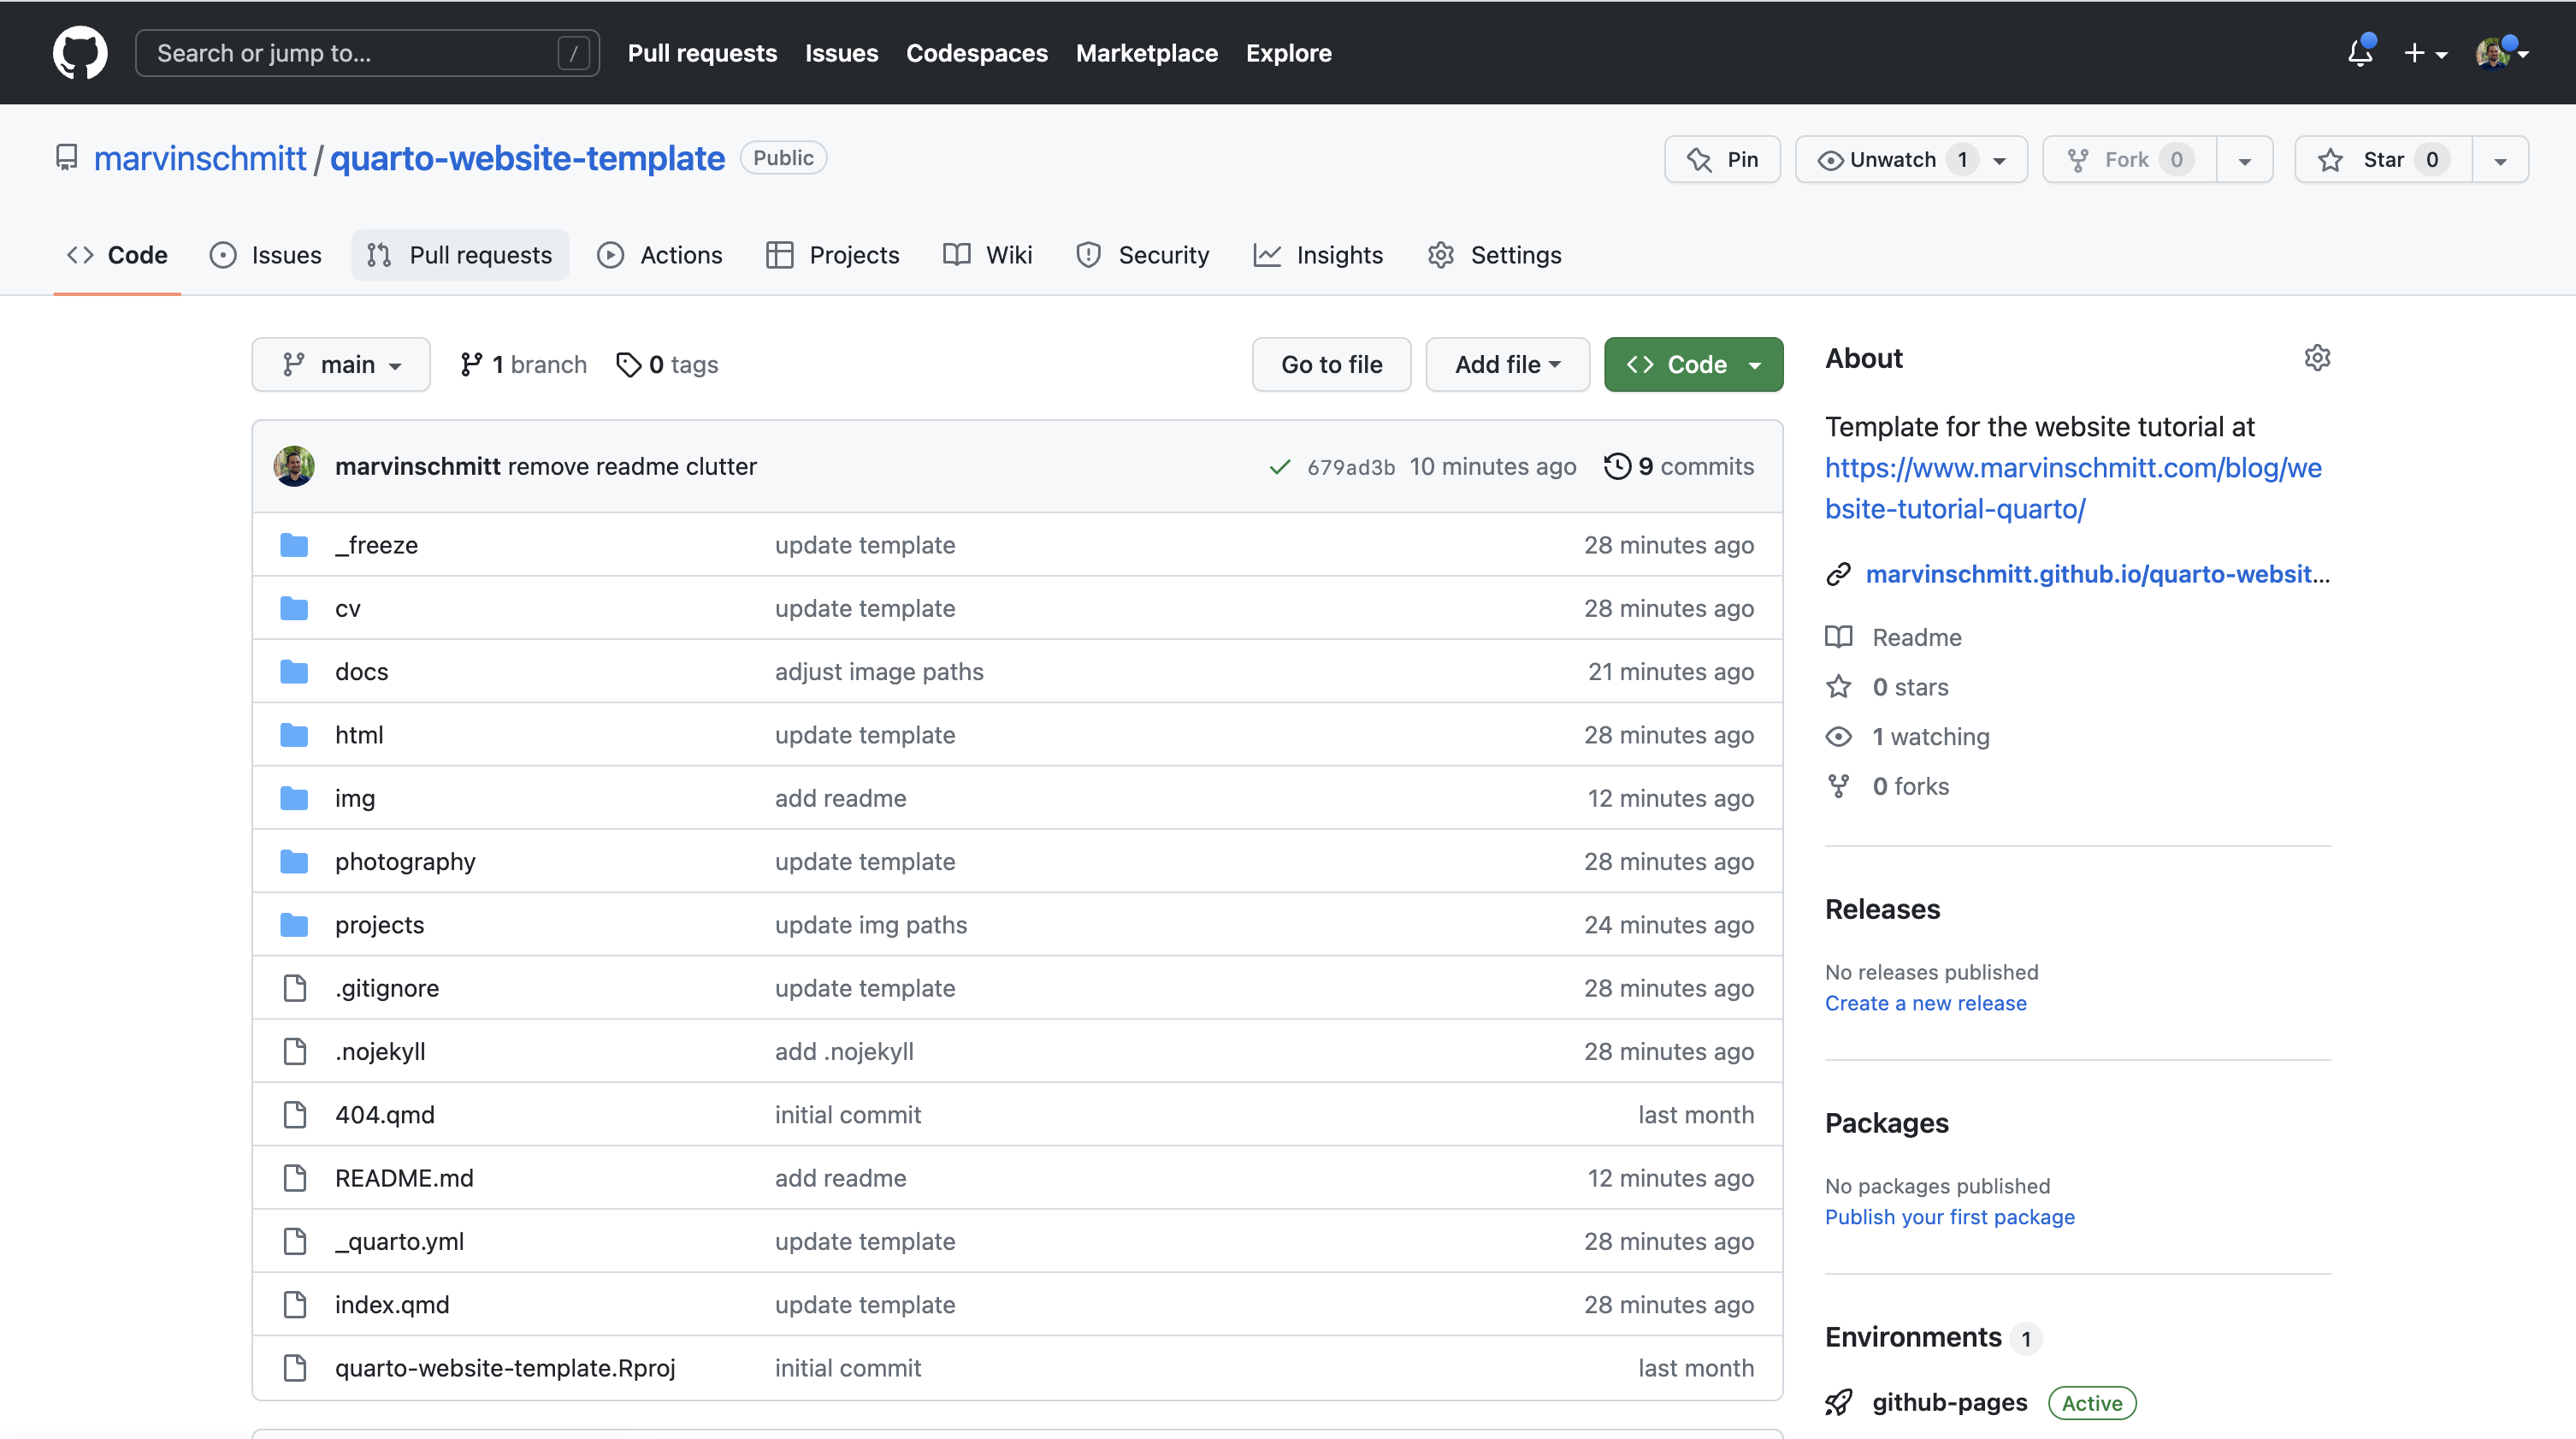The image size is (2576, 1439).
Task: Open the img folder icon
Action: click(294, 798)
